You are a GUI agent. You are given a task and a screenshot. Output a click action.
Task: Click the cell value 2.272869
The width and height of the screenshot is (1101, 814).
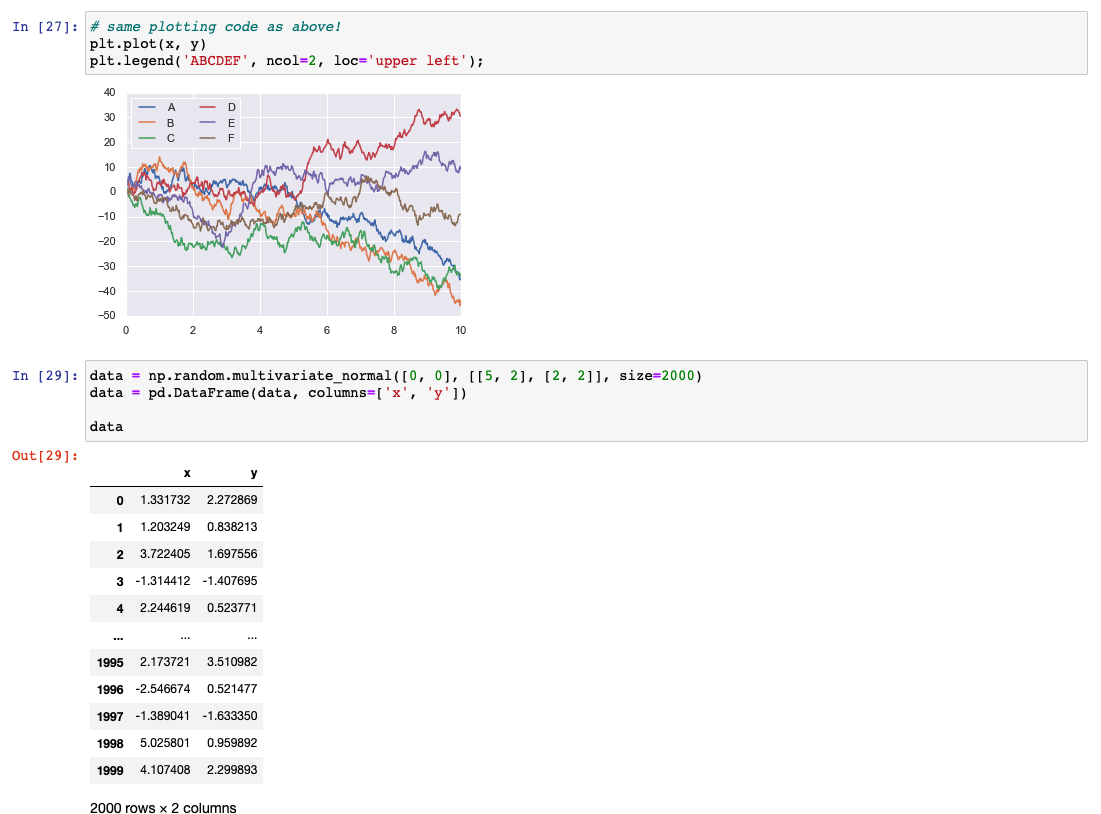point(232,500)
